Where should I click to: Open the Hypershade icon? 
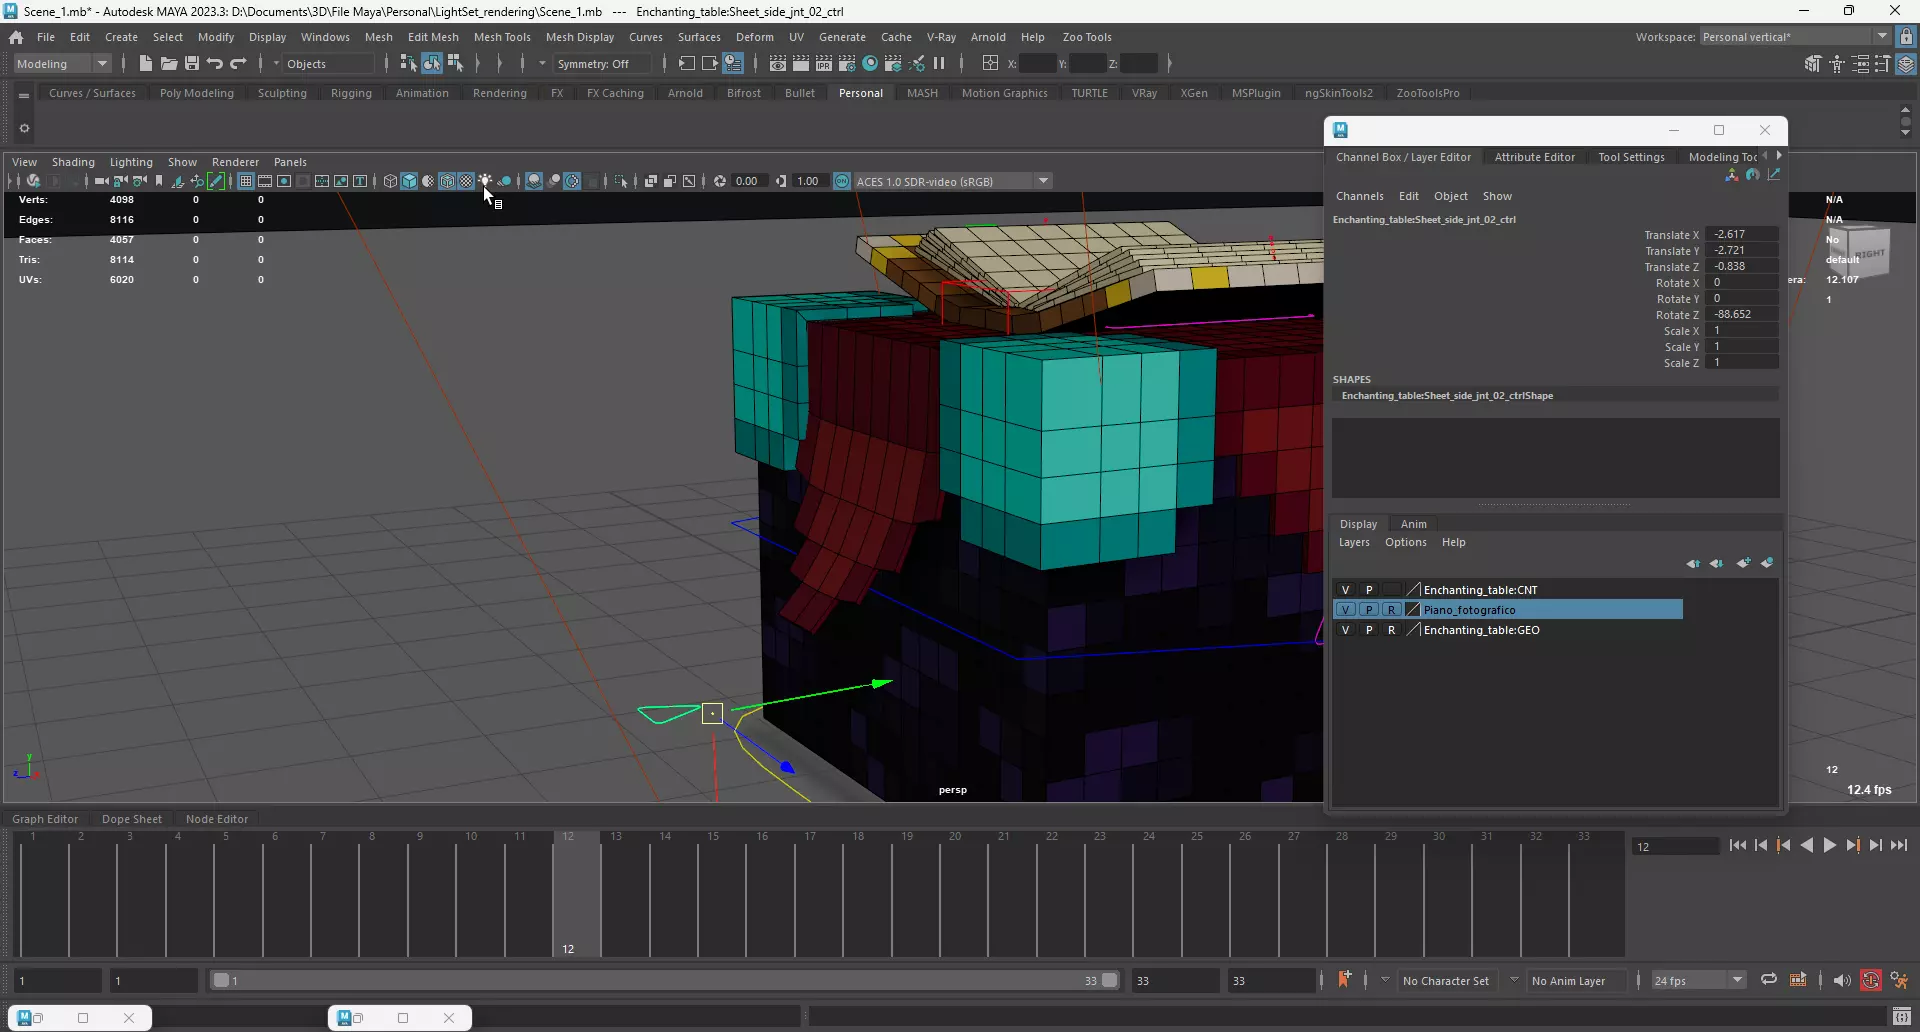pos(870,63)
